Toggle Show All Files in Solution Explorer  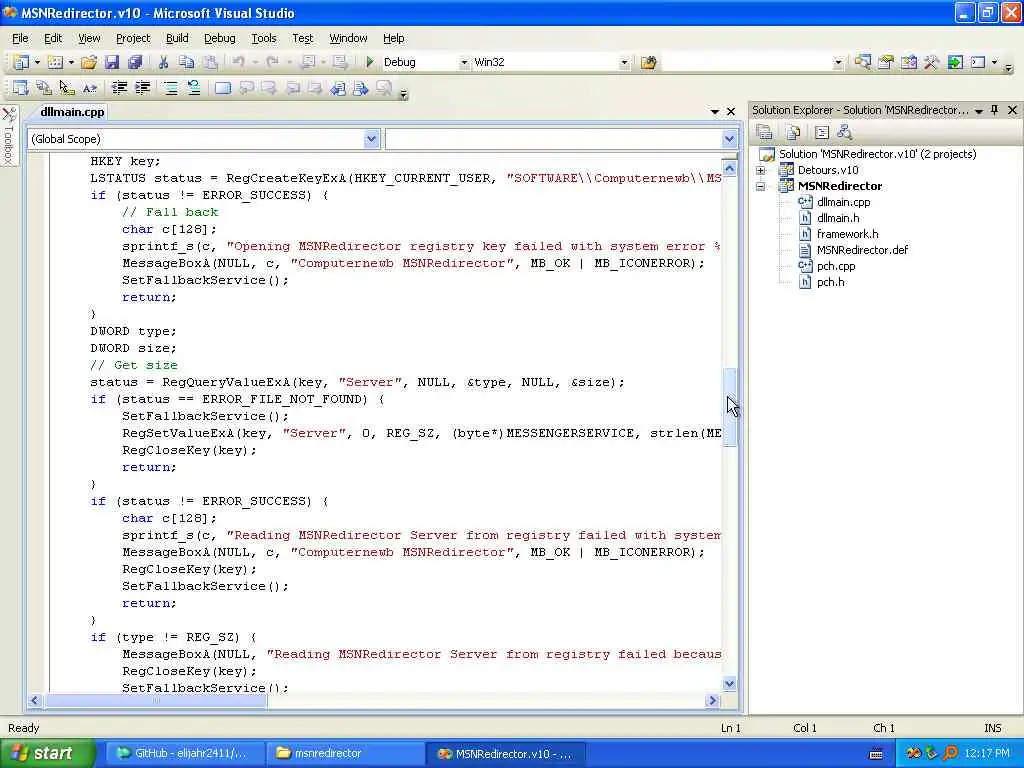click(793, 133)
